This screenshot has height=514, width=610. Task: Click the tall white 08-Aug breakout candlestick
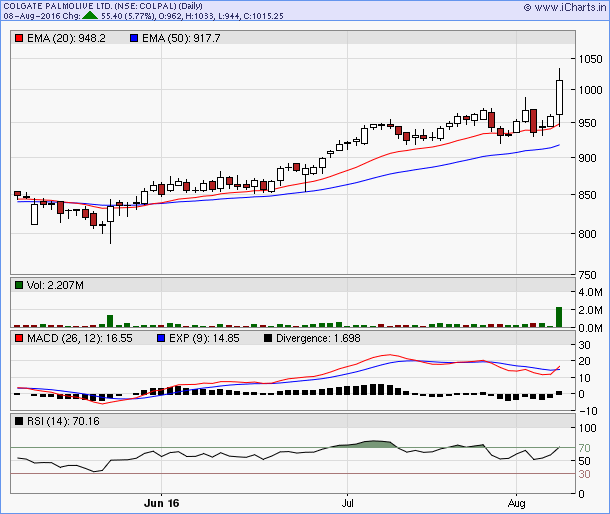click(x=559, y=97)
